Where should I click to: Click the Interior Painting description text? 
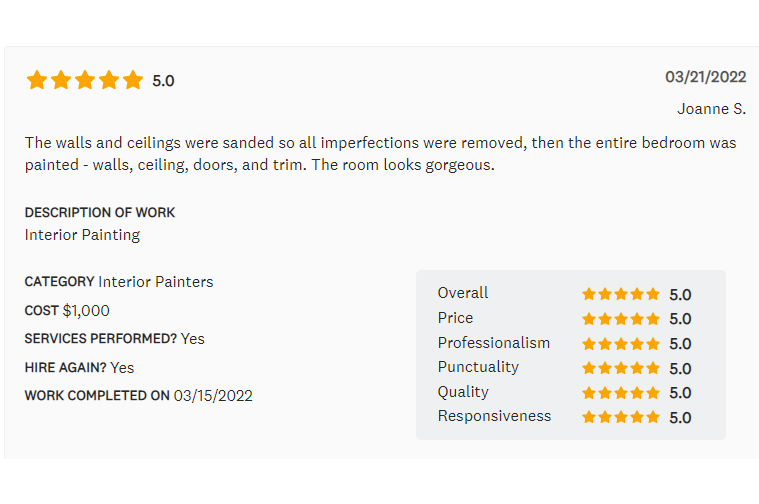pyautogui.click(x=82, y=235)
